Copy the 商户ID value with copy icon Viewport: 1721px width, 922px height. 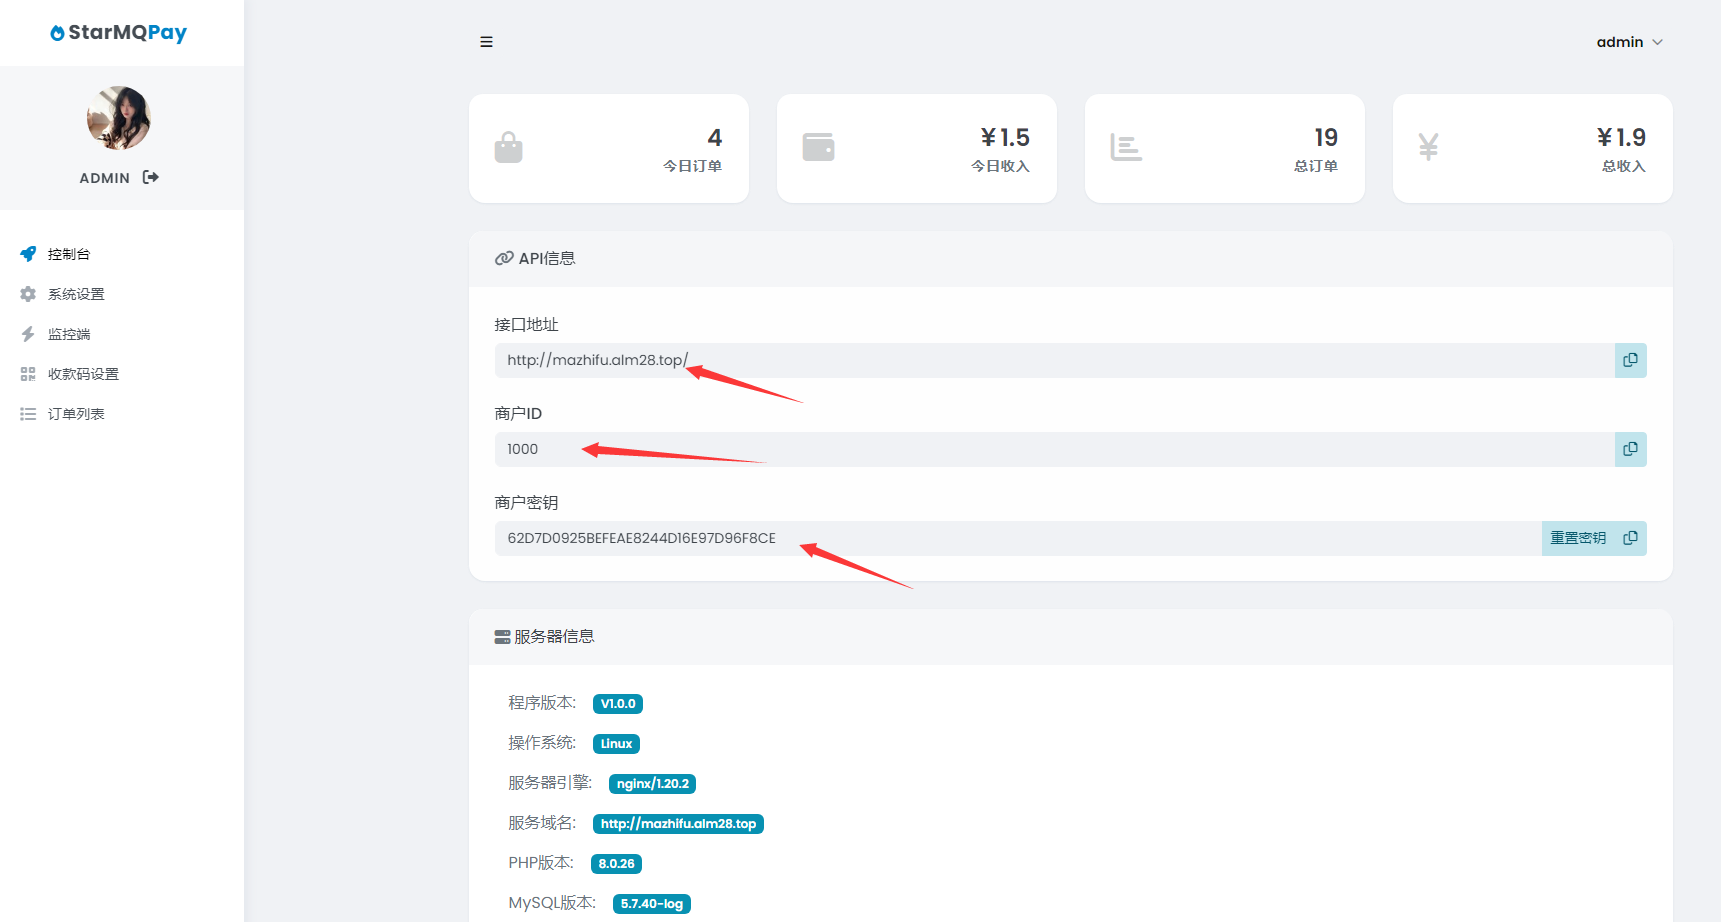pos(1630,449)
